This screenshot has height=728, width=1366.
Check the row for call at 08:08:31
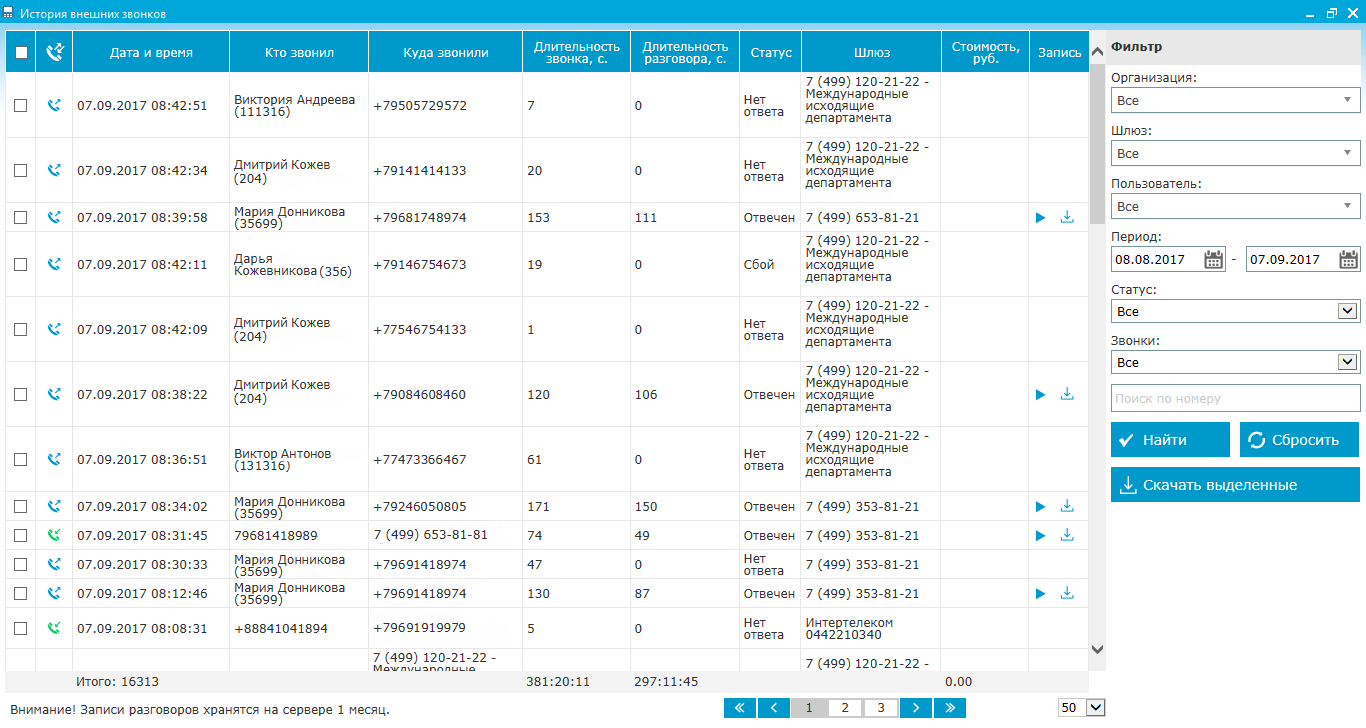click(x=20, y=629)
